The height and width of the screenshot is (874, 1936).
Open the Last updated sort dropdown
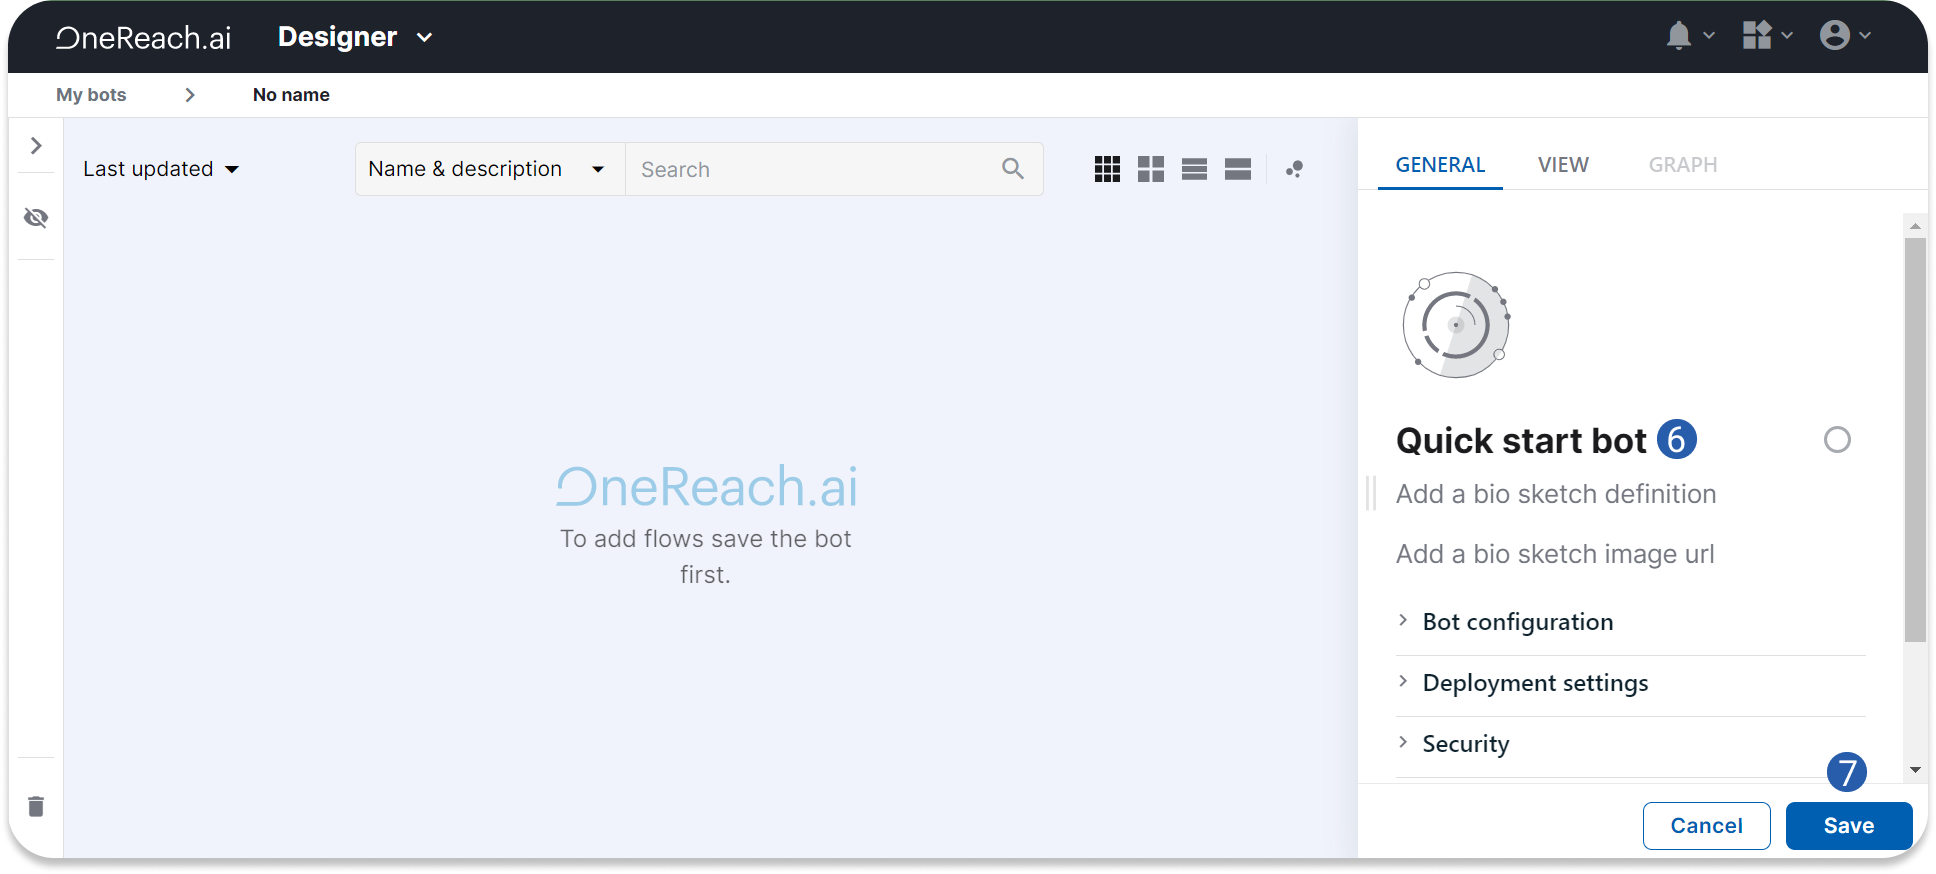pos(161,169)
